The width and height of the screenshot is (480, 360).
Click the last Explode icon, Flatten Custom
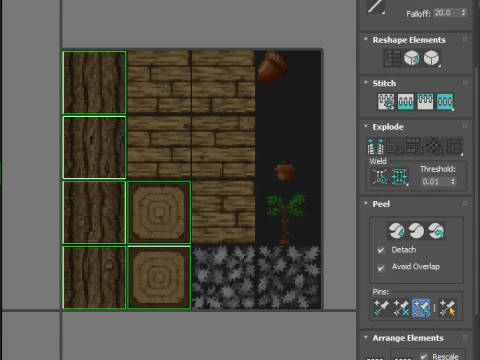click(454, 147)
